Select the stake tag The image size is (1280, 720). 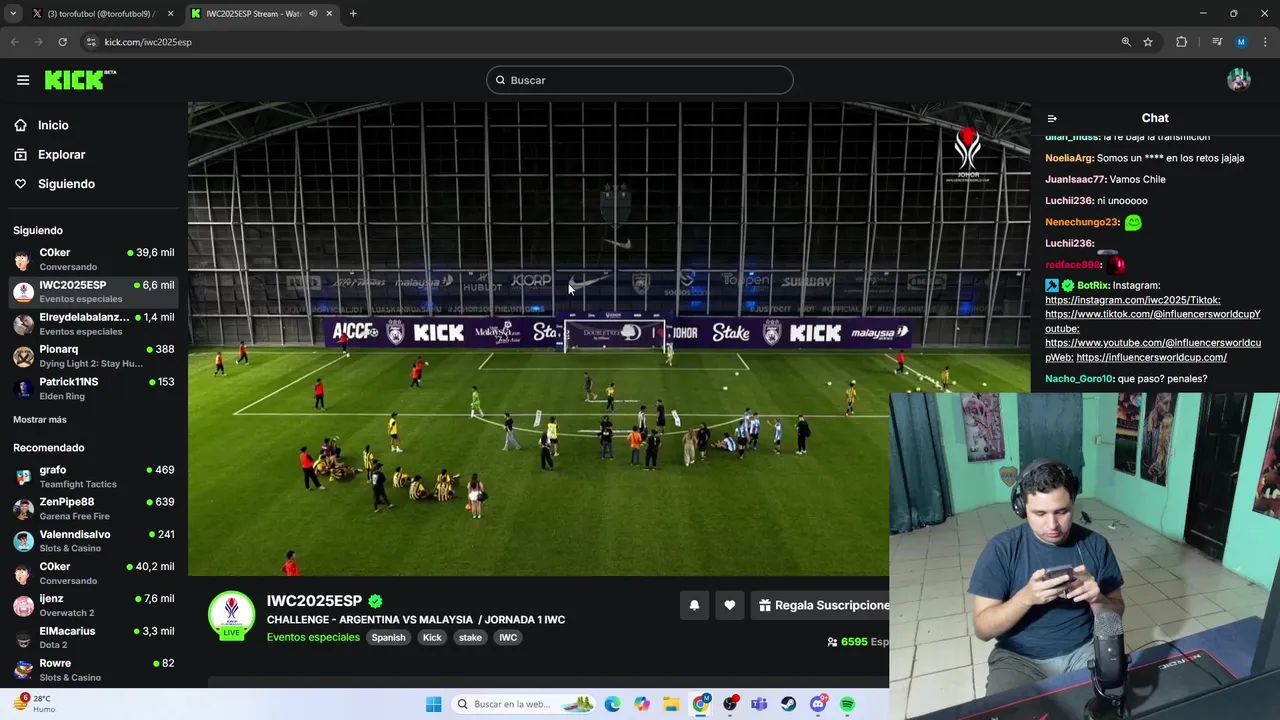click(x=470, y=638)
